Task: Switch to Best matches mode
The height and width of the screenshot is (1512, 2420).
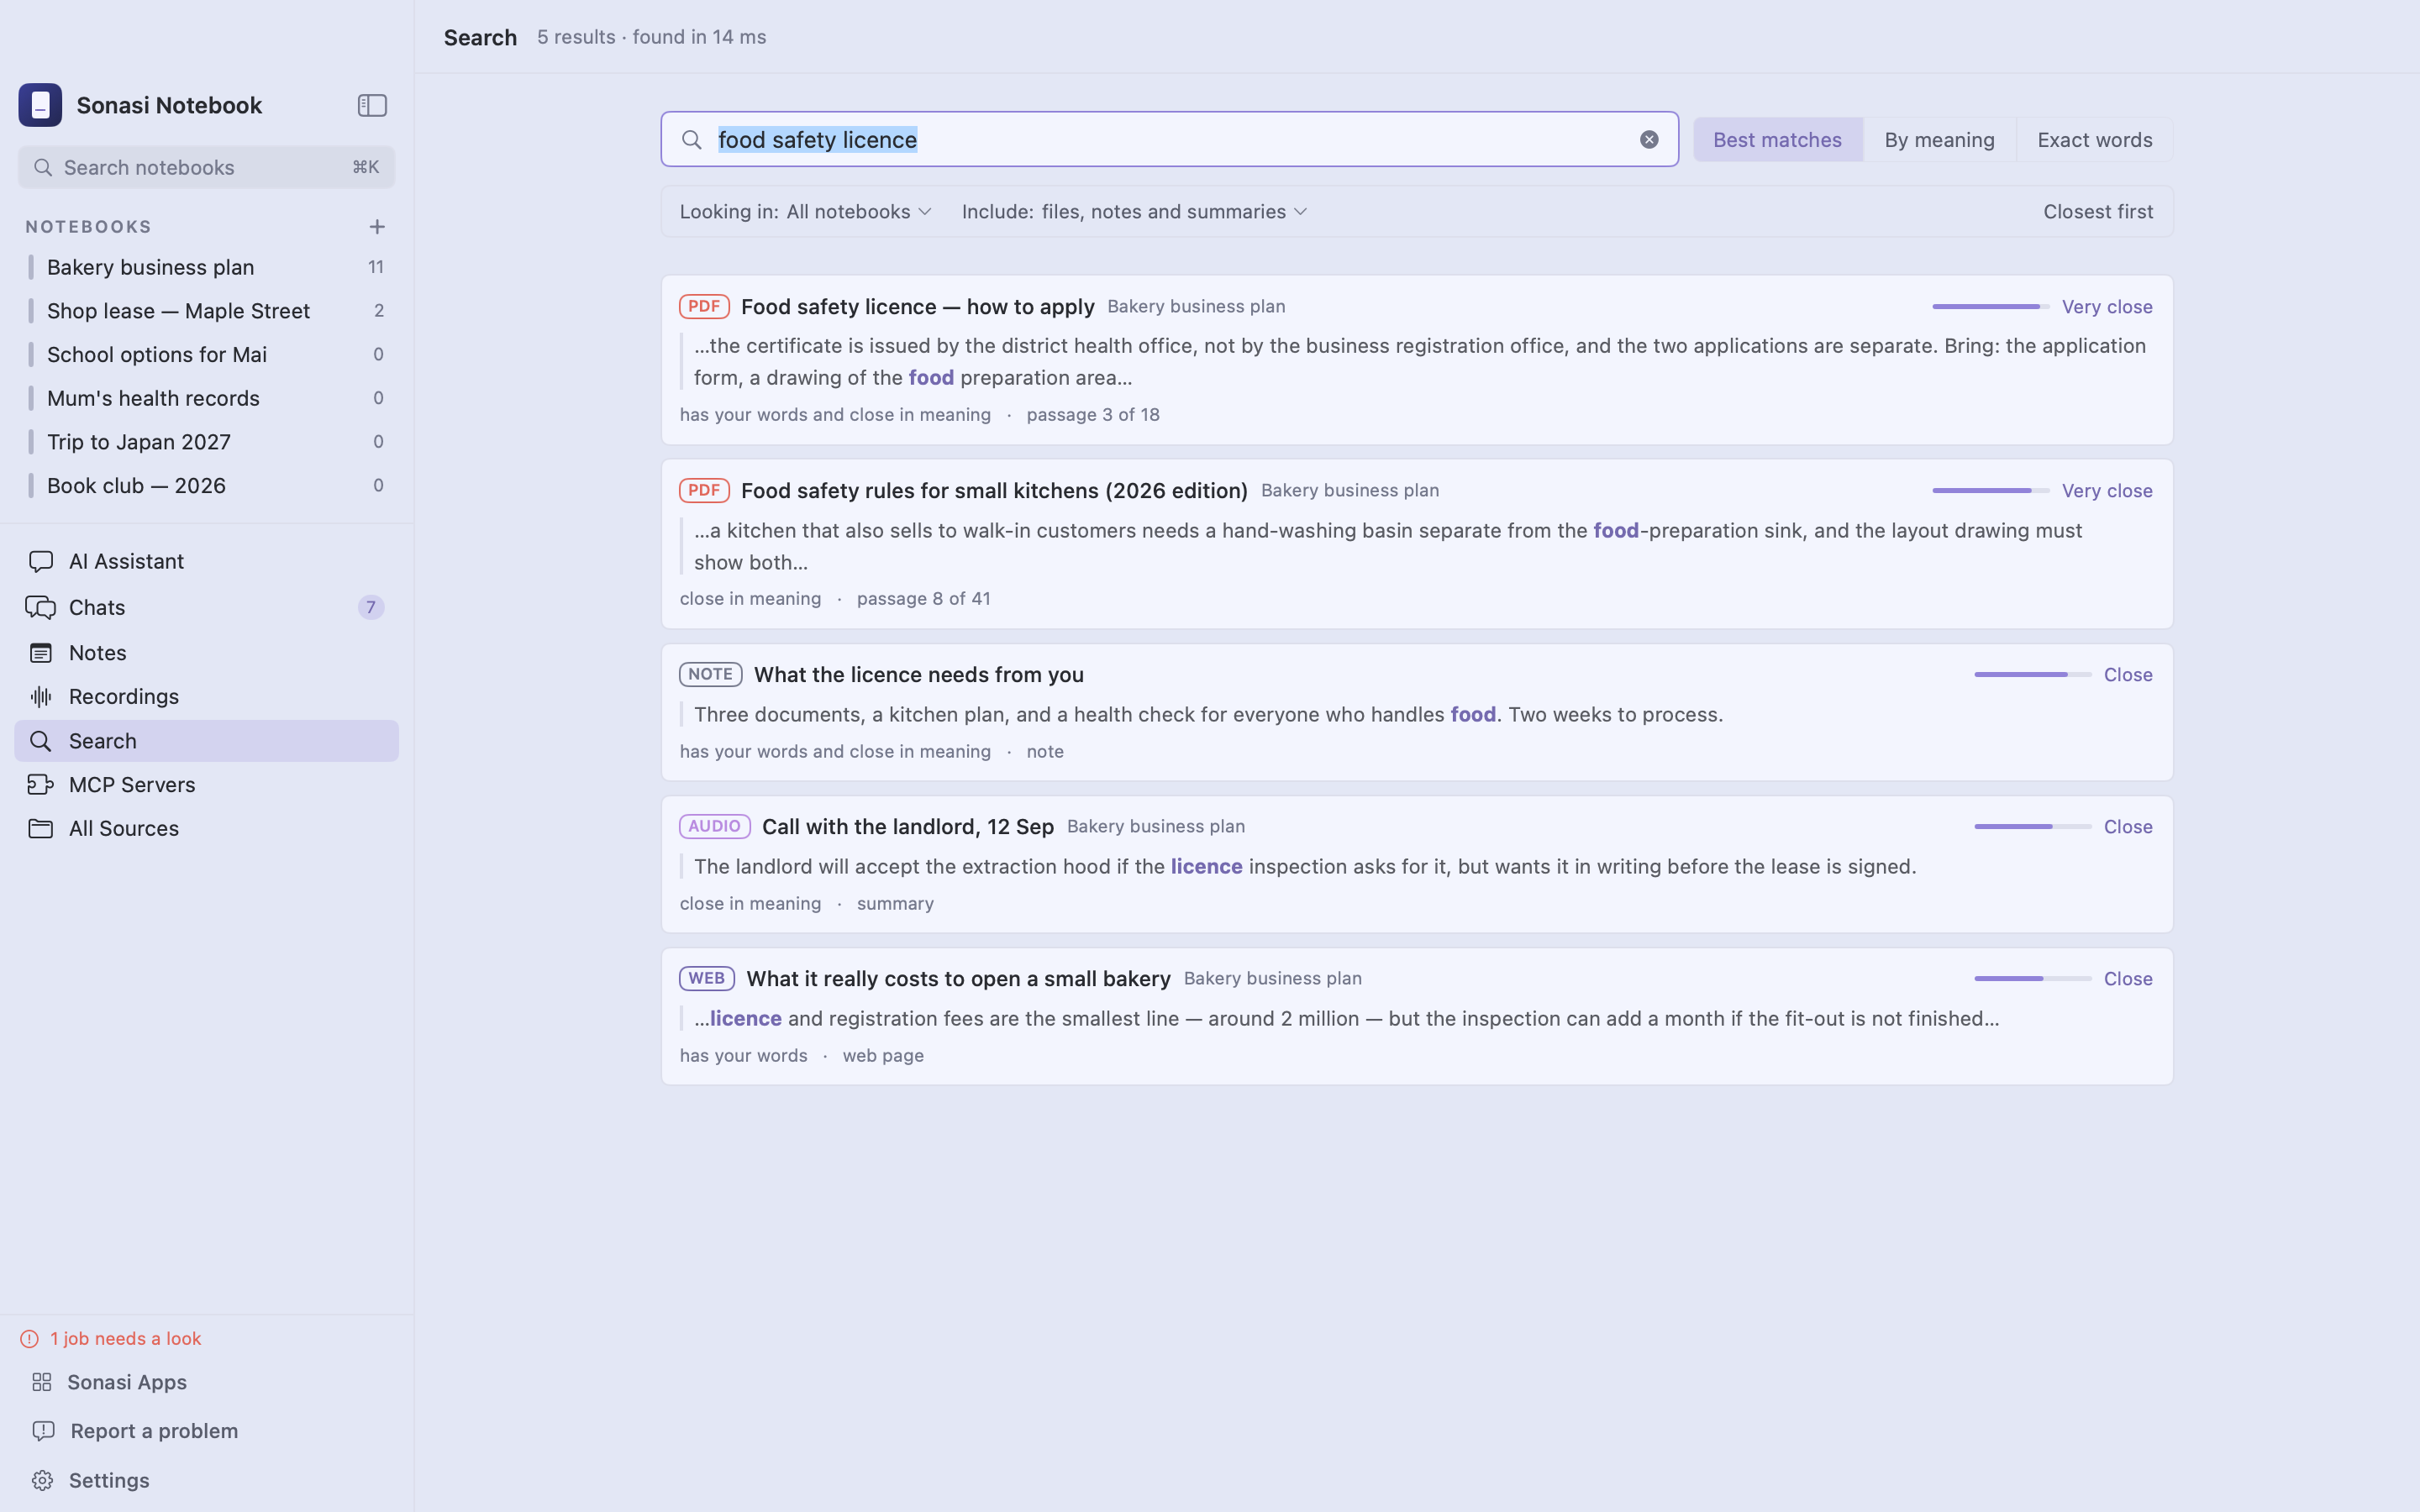Action: pos(1777,139)
